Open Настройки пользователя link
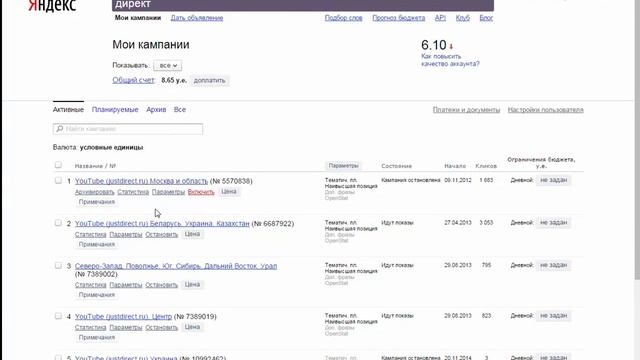Viewport: 640px width, 360px height. point(545,110)
